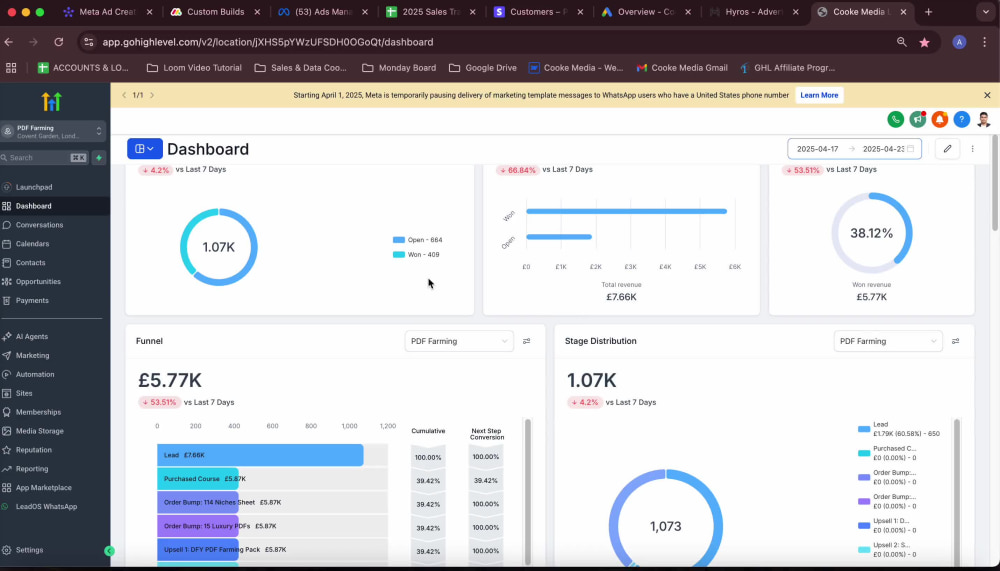Screen dimensions: 1000x571
Task: Click the Order Bump: 114 Niches Sheet bar
Action: 198,502
